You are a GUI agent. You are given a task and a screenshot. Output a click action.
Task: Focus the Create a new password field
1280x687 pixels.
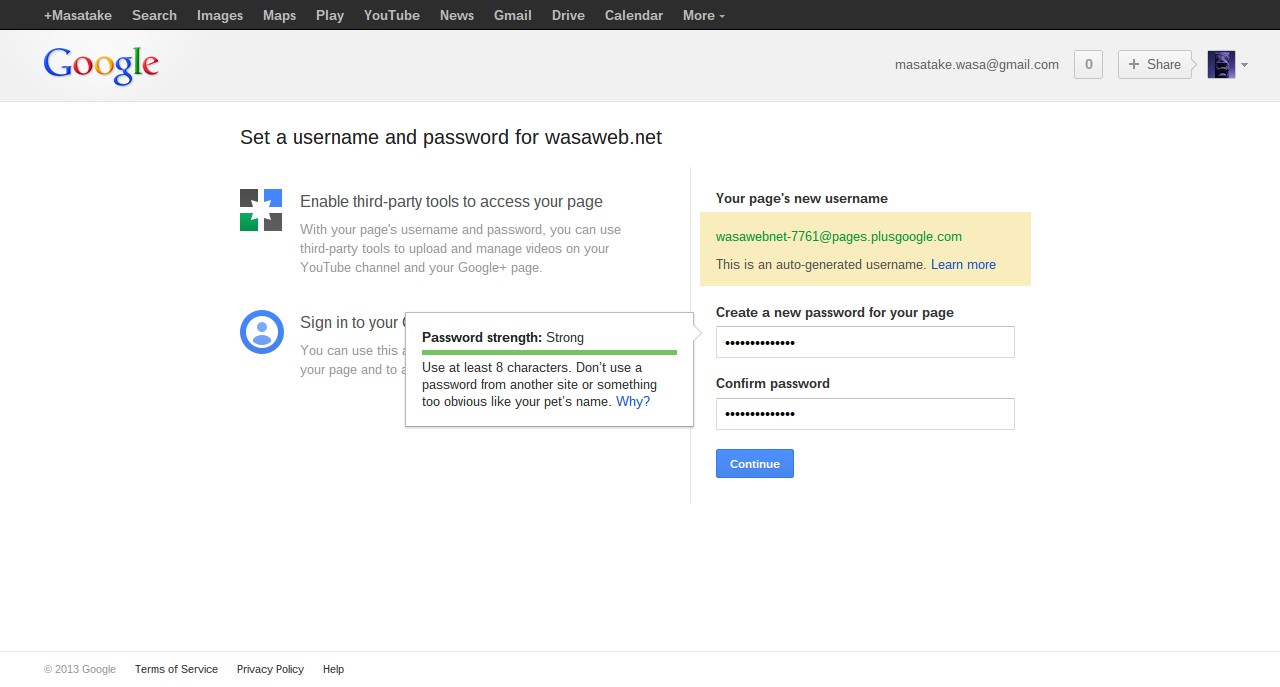[865, 342]
